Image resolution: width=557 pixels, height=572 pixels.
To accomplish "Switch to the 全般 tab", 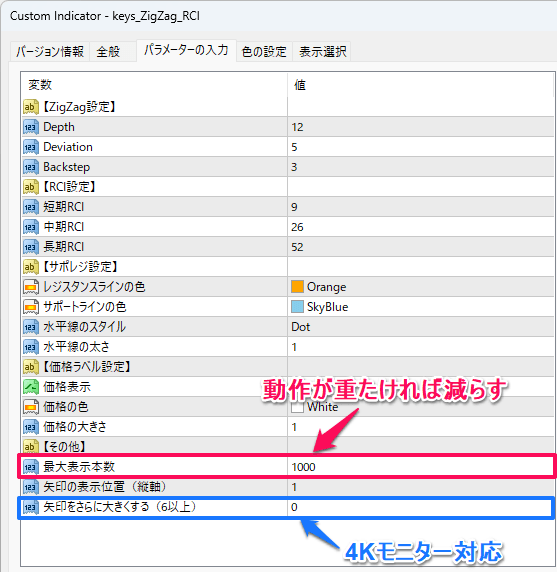I will (112, 51).
